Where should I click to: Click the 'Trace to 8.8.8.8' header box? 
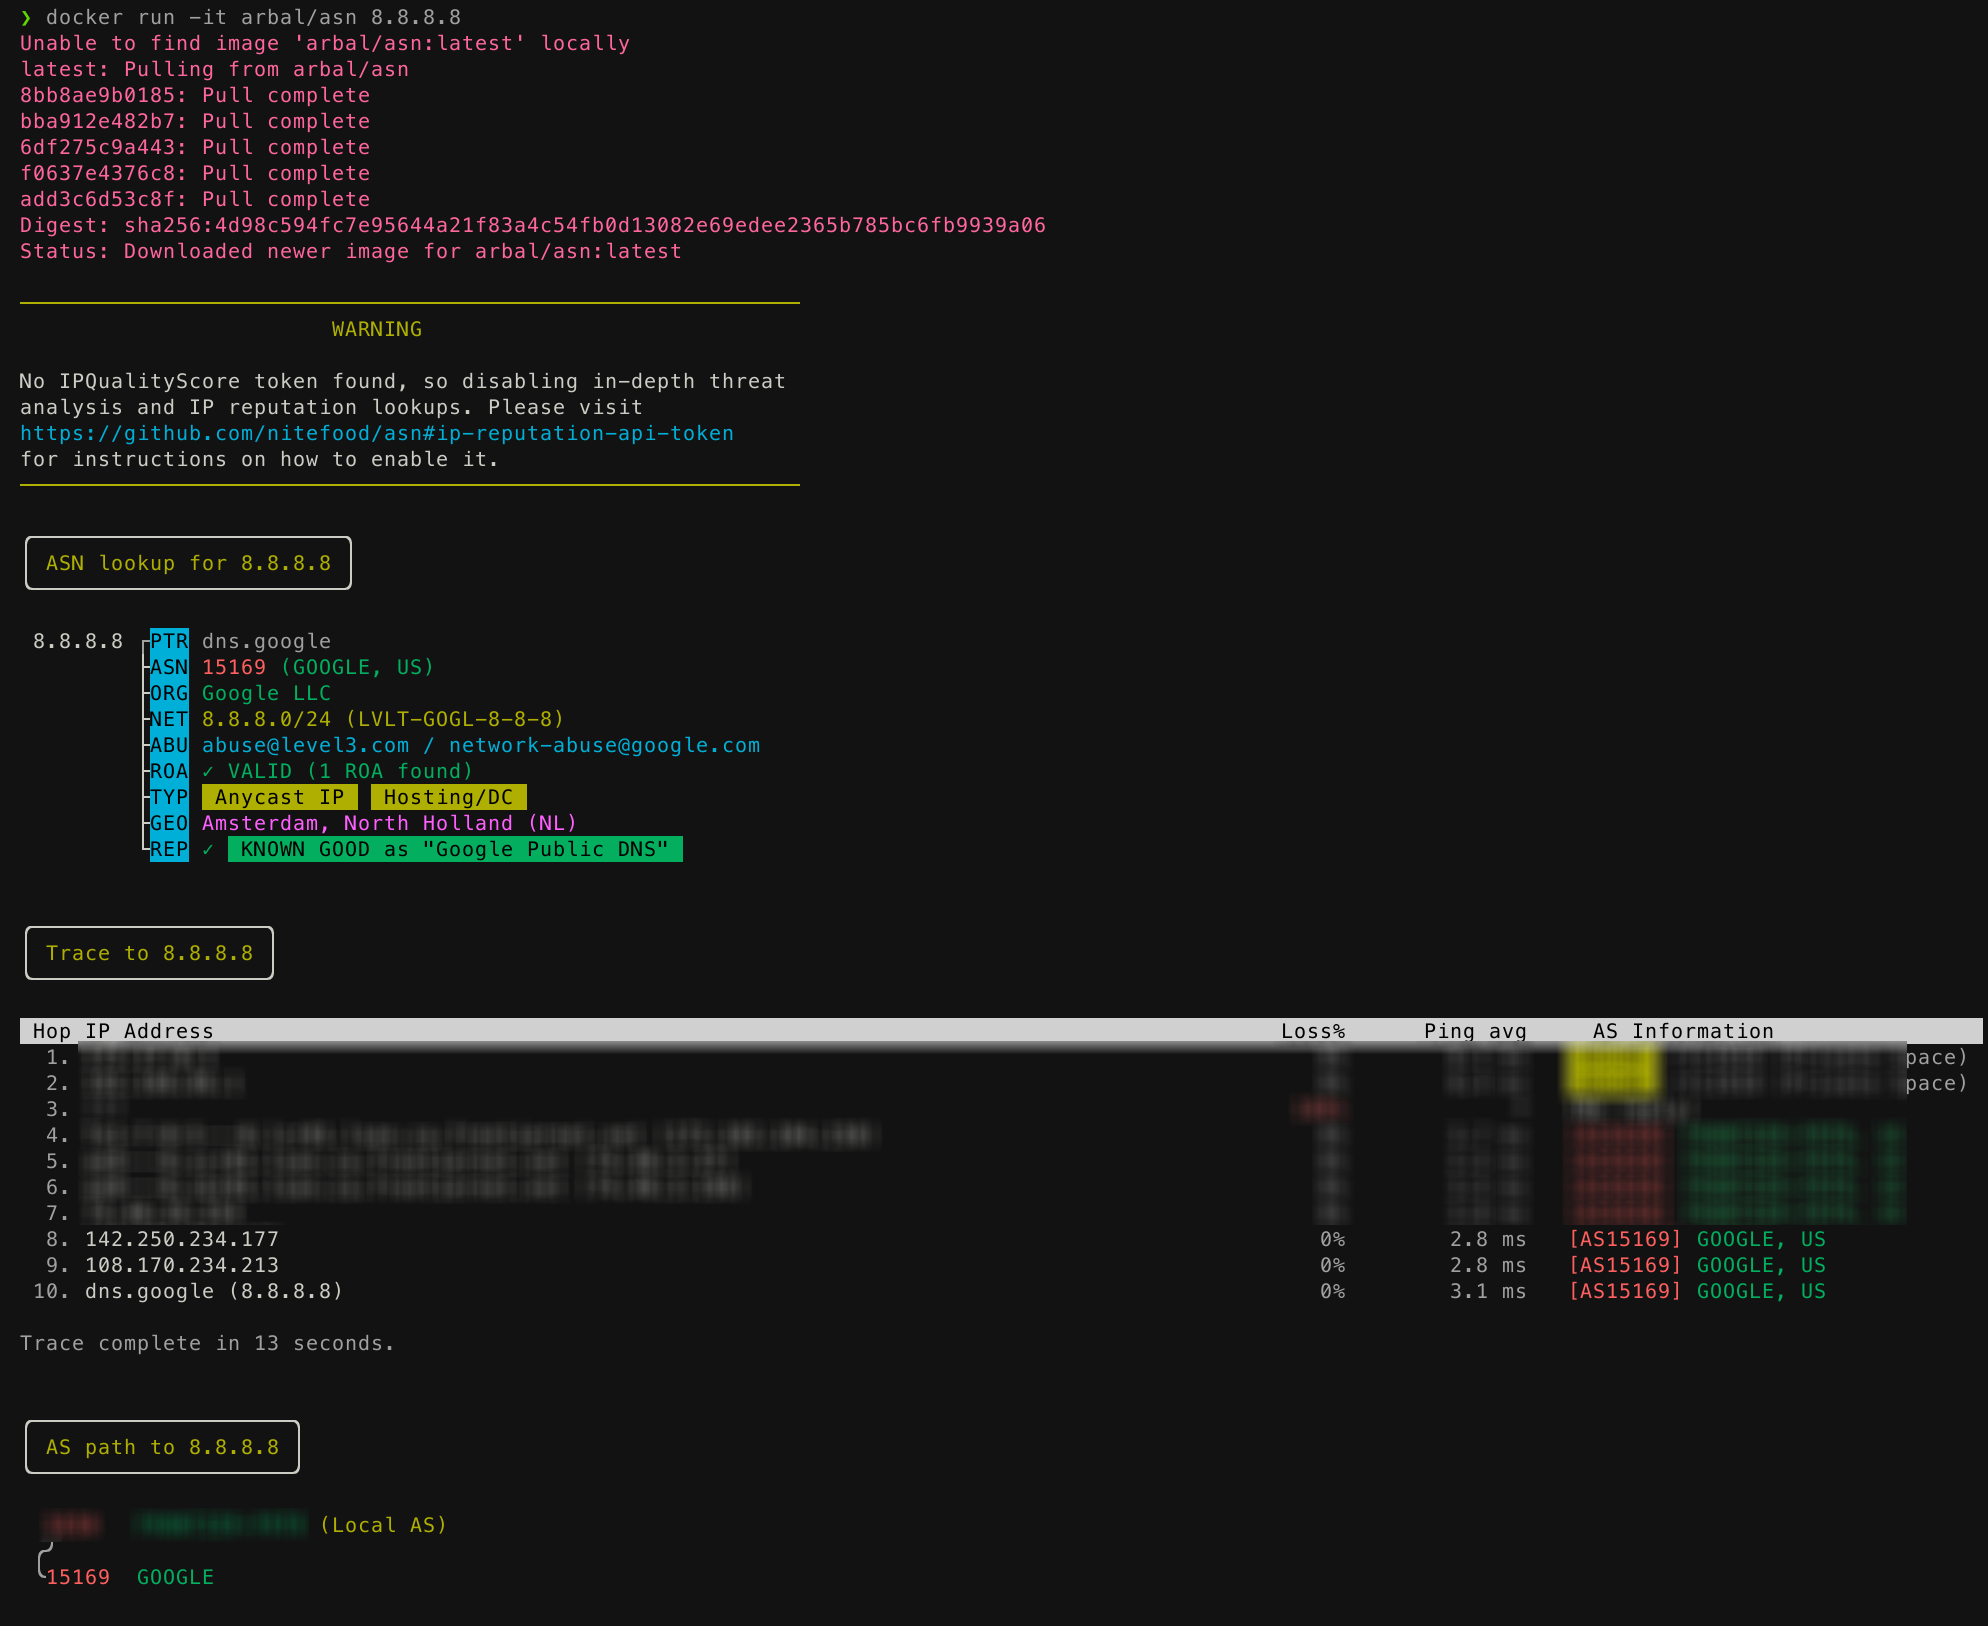coord(149,953)
